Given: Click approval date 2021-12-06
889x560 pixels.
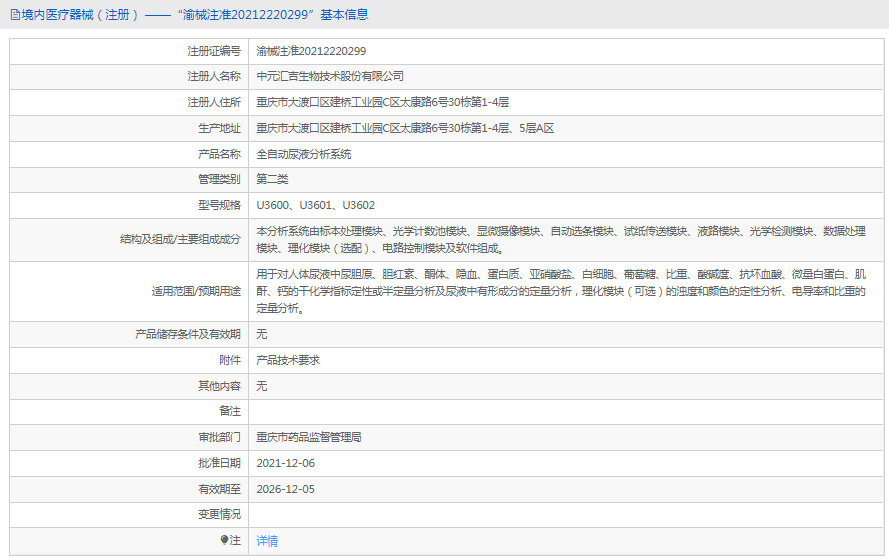Looking at the screenshot, I should 285,463.
